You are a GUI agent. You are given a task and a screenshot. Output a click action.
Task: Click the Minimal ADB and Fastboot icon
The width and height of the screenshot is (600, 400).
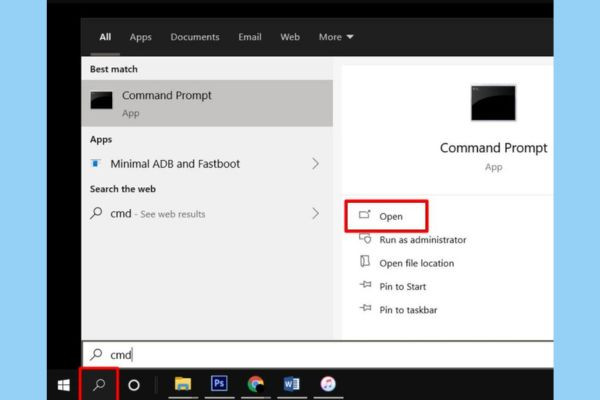[96, 163]
